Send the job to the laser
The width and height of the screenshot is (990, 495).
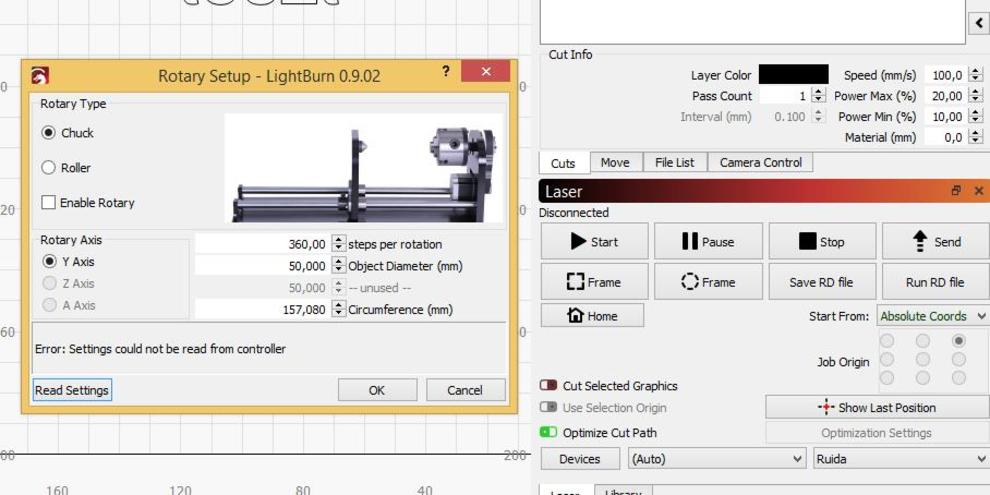click(x=936, y=241)
